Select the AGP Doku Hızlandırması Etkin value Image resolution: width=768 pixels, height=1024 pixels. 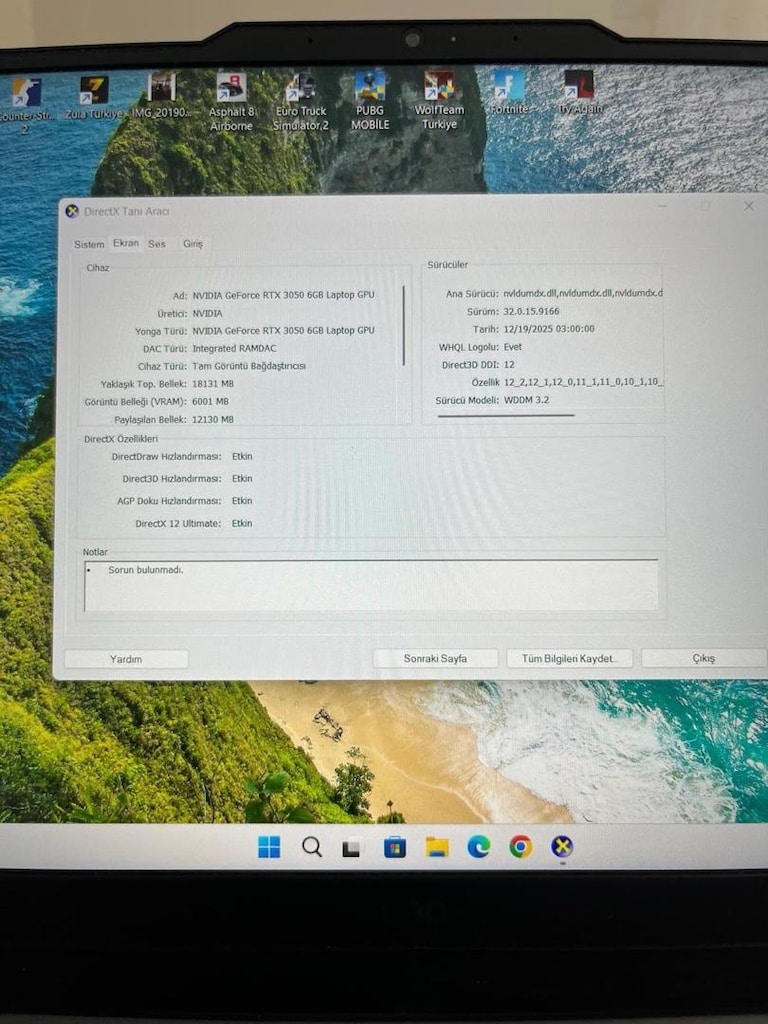pyautogui.click(x=242, y=501)
